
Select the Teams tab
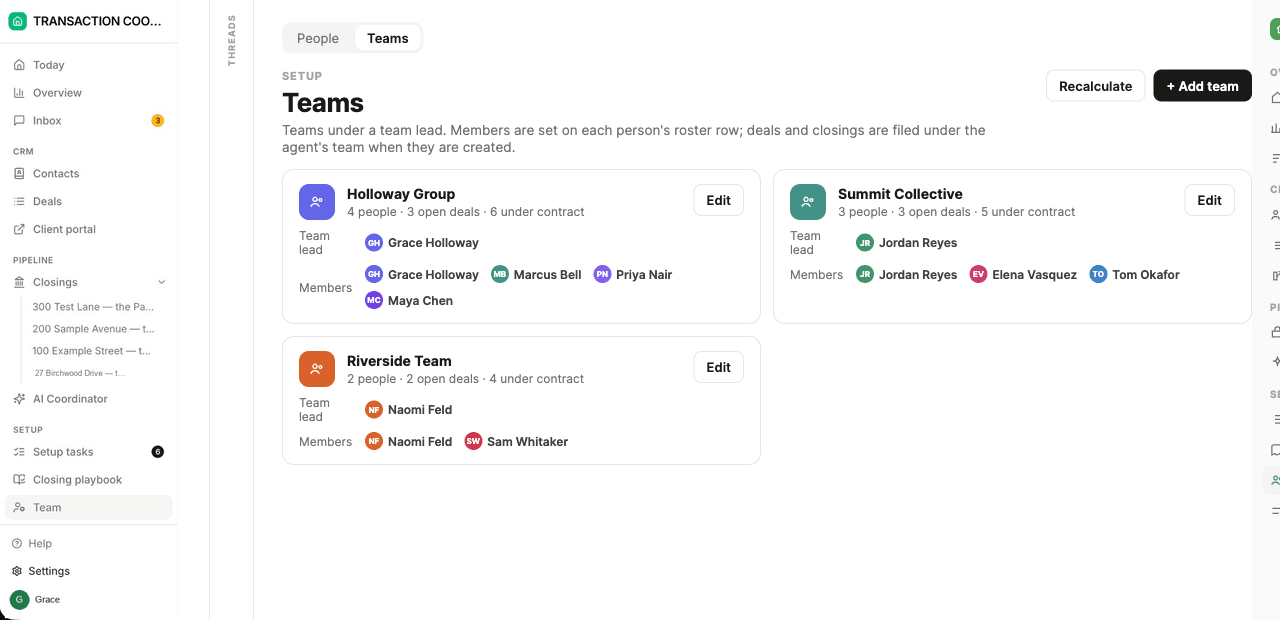388,38
